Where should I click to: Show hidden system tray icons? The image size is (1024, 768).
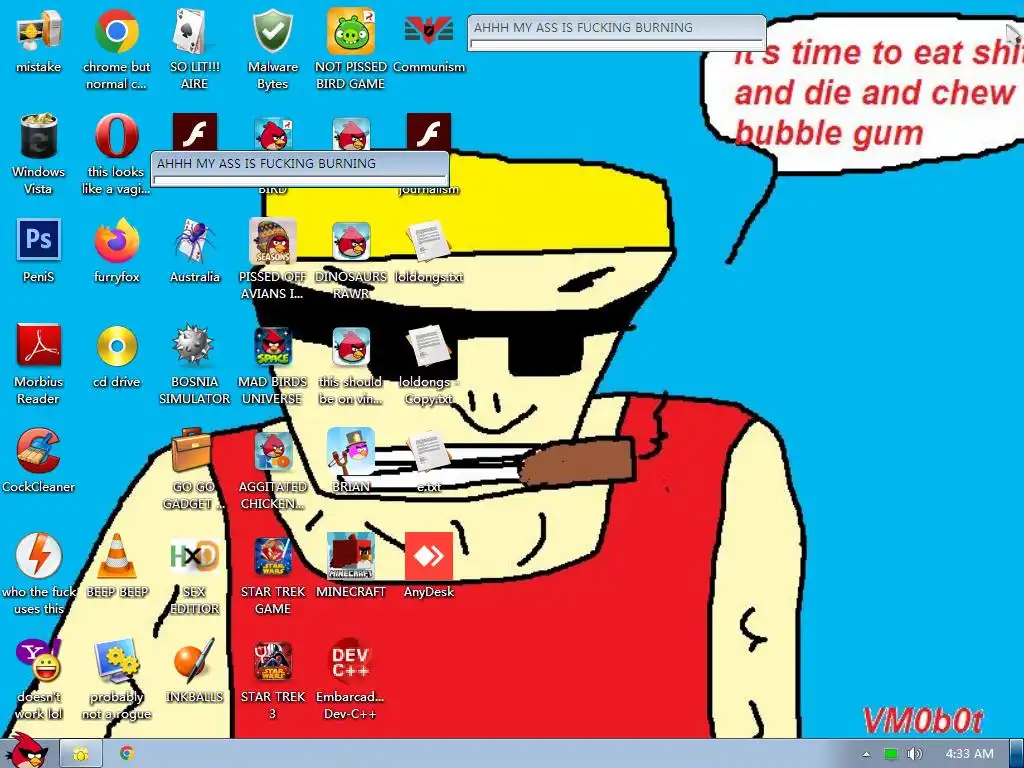pyautogui.click(x=866, y=754)
